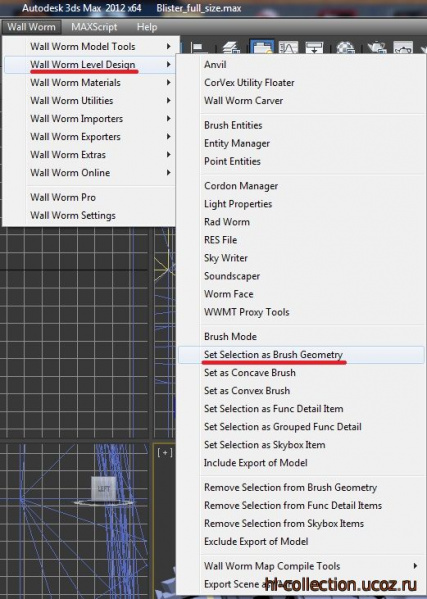Expand Wall Worm Materials submenu arrow
Image resolution: width=427 pixels, height=599 pixels.
(x=168, y=83)
